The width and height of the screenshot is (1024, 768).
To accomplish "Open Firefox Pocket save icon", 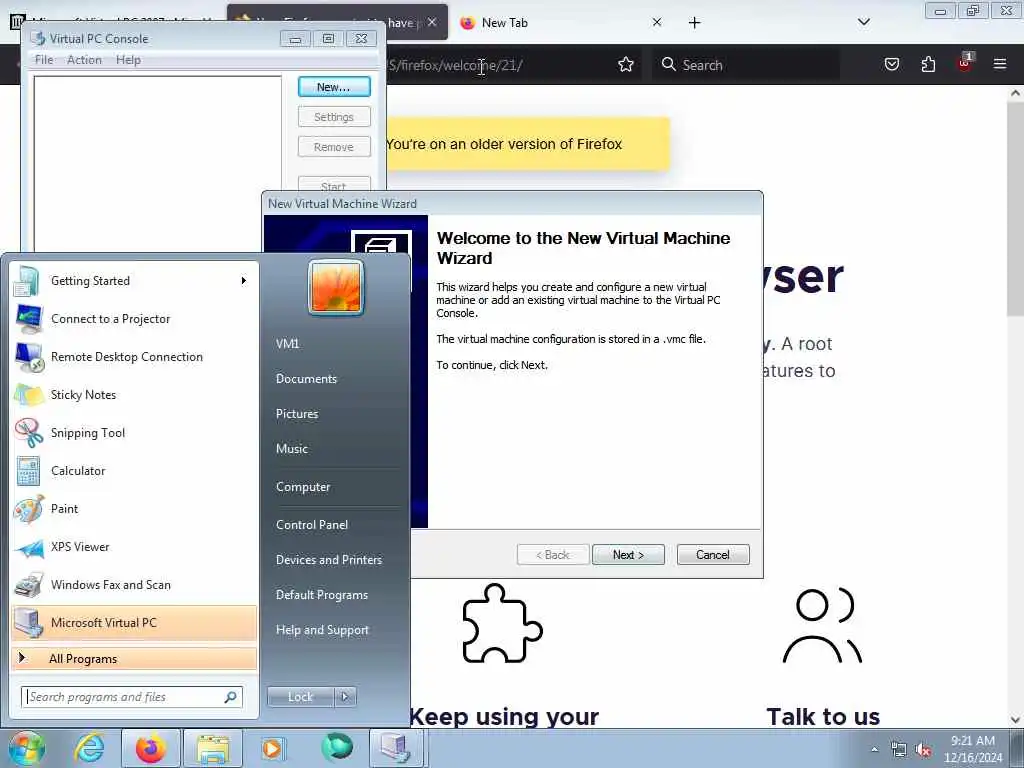I will [891, 65].
